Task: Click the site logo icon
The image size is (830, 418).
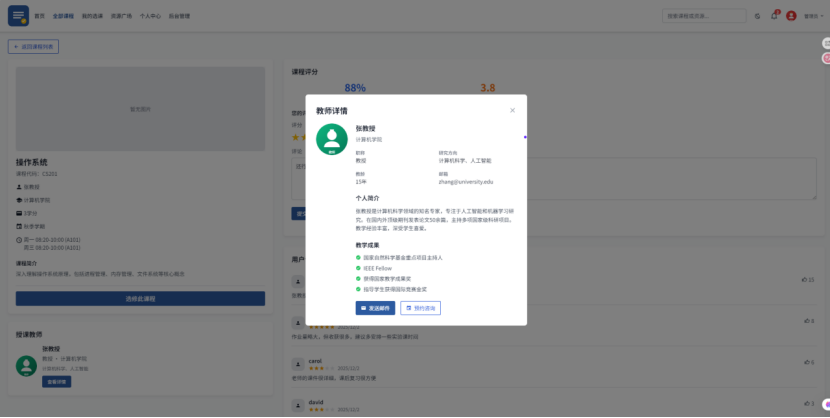Action: pos(19,16)
